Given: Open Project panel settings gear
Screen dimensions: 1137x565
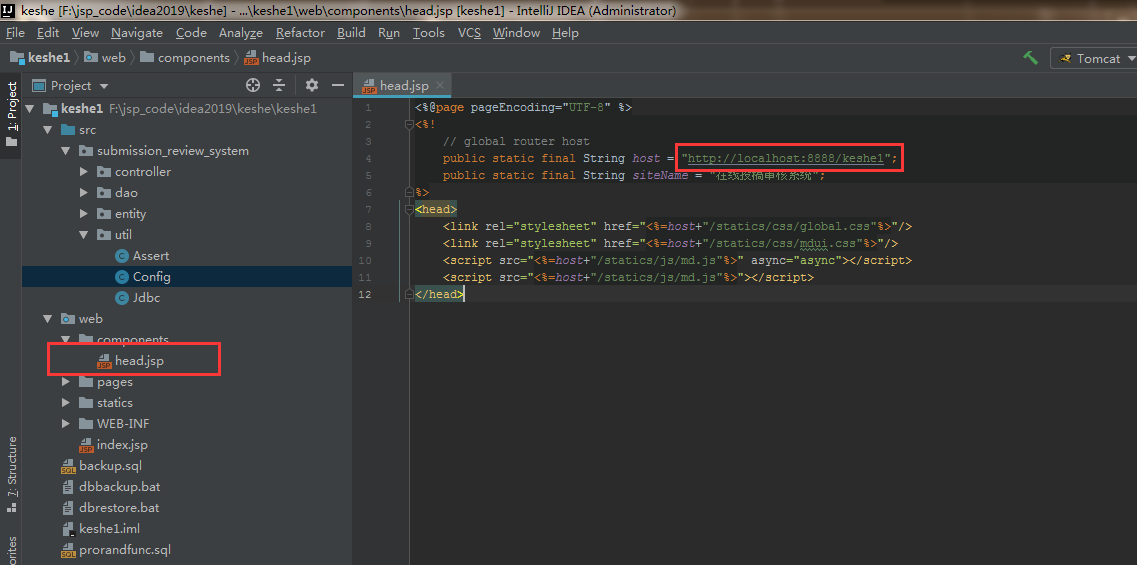Looking at the screenshot, I should pyautogui.click(x=312, y=86).
